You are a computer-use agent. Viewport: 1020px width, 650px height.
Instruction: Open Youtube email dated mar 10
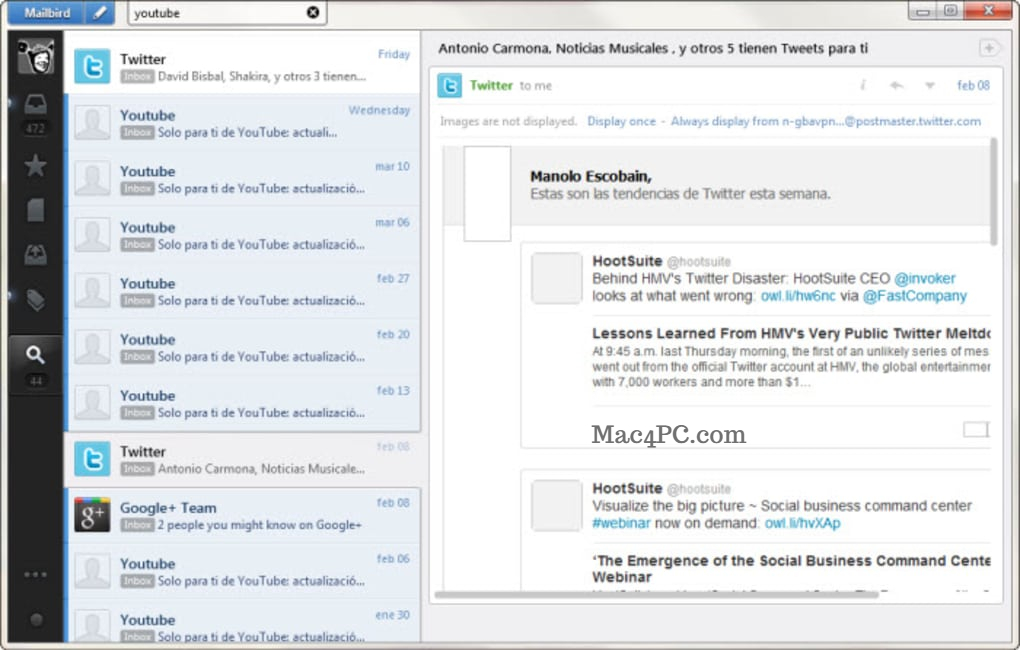tap(243, 179)
